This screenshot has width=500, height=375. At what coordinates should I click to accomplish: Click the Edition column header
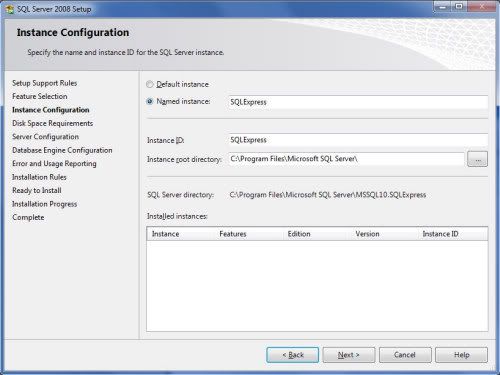coord(316,234)
